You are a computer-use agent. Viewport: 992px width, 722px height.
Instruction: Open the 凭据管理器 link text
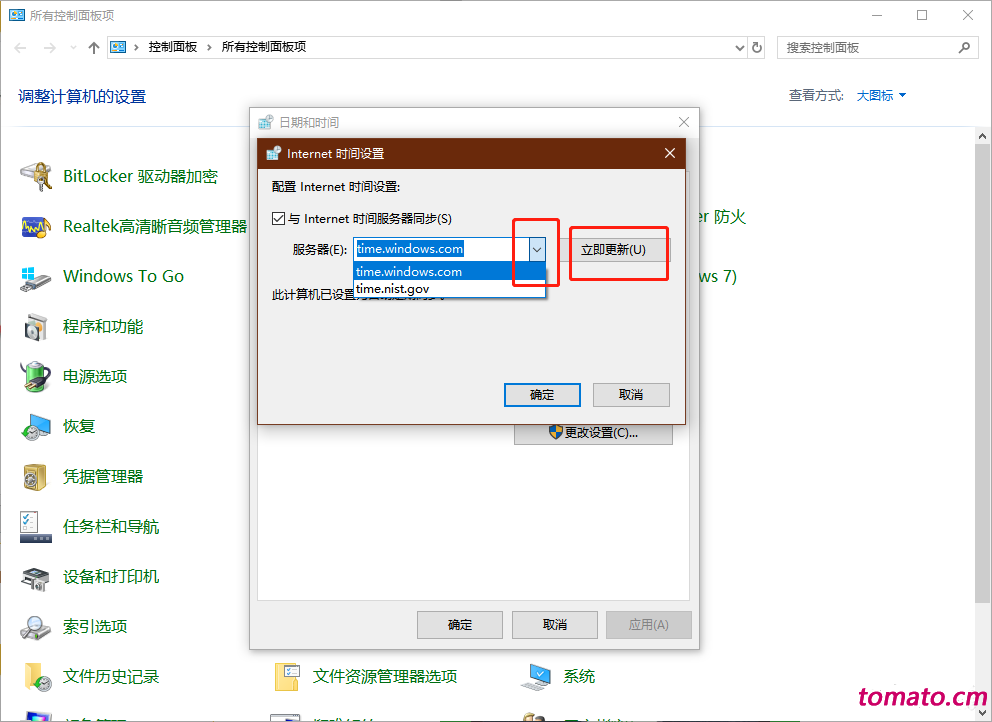(103, 476)
